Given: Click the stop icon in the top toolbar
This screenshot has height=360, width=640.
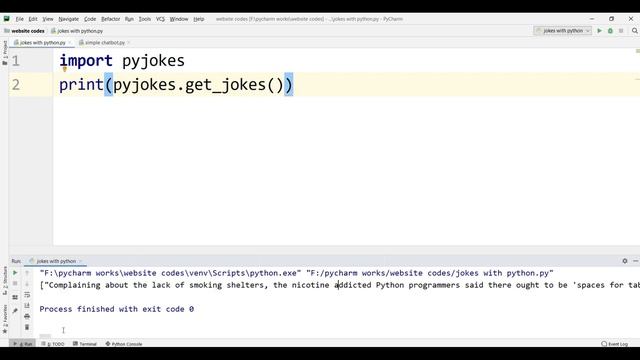Looking at the screenshot, I should (x=621, y=31).
